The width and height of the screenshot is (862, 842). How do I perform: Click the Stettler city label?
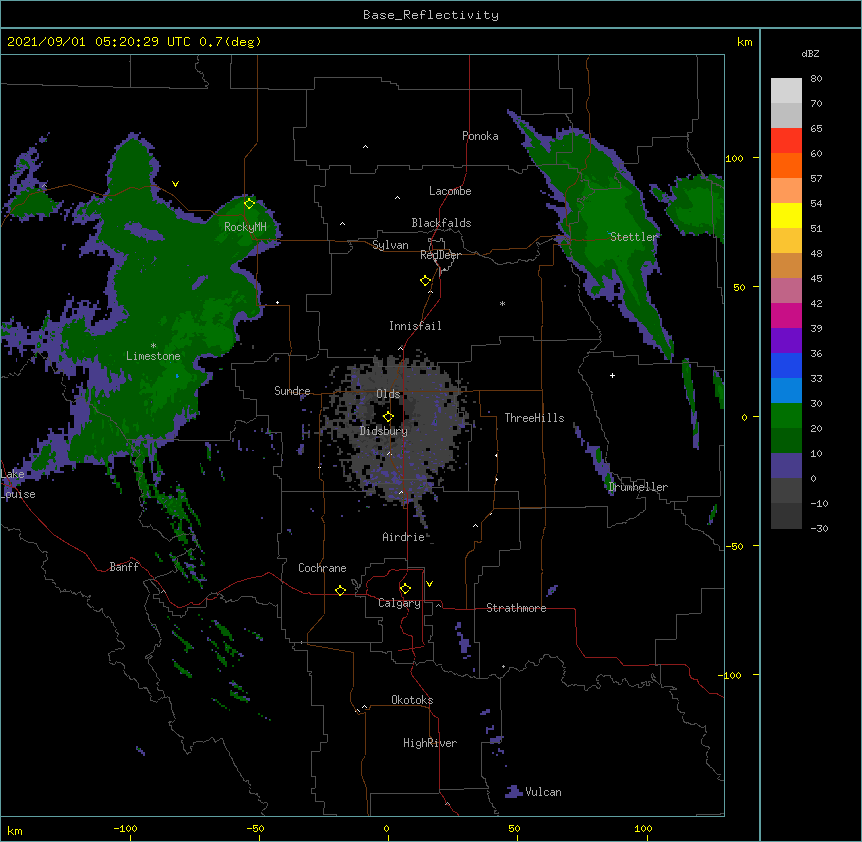(634, 237)
